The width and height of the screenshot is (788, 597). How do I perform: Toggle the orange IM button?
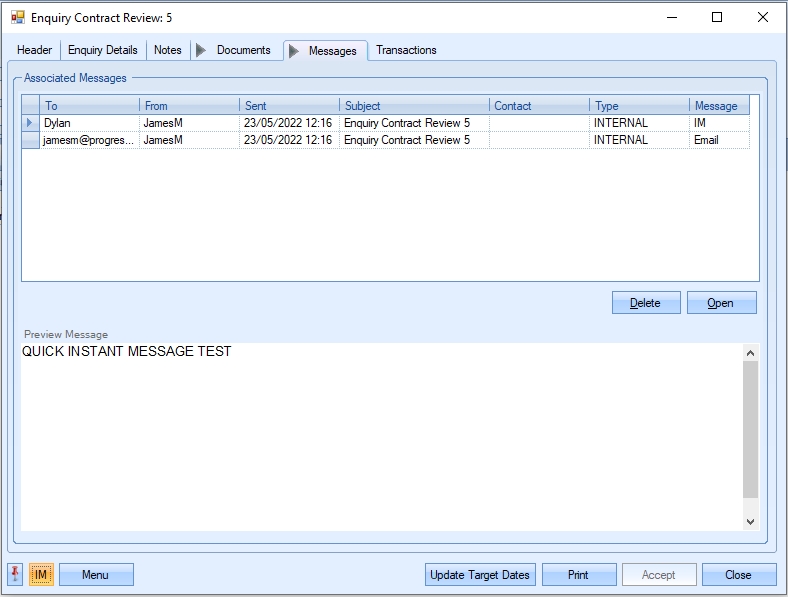41,574
